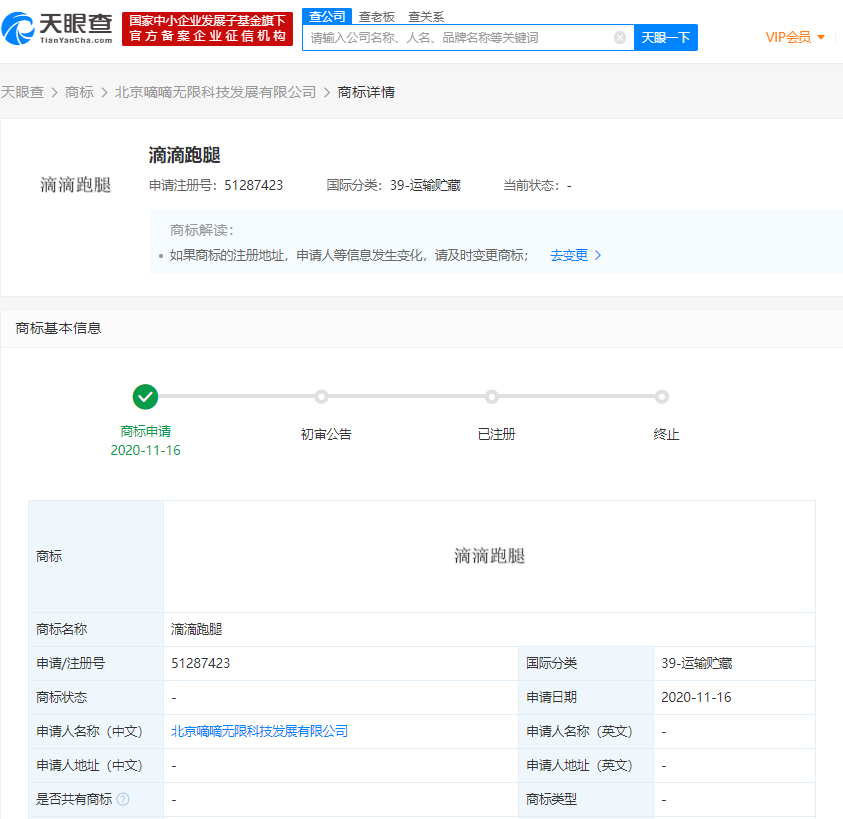Viewport: 843px width, 819px height.
Task: Click the 终止 progress circle
Action: click(662, 397)
